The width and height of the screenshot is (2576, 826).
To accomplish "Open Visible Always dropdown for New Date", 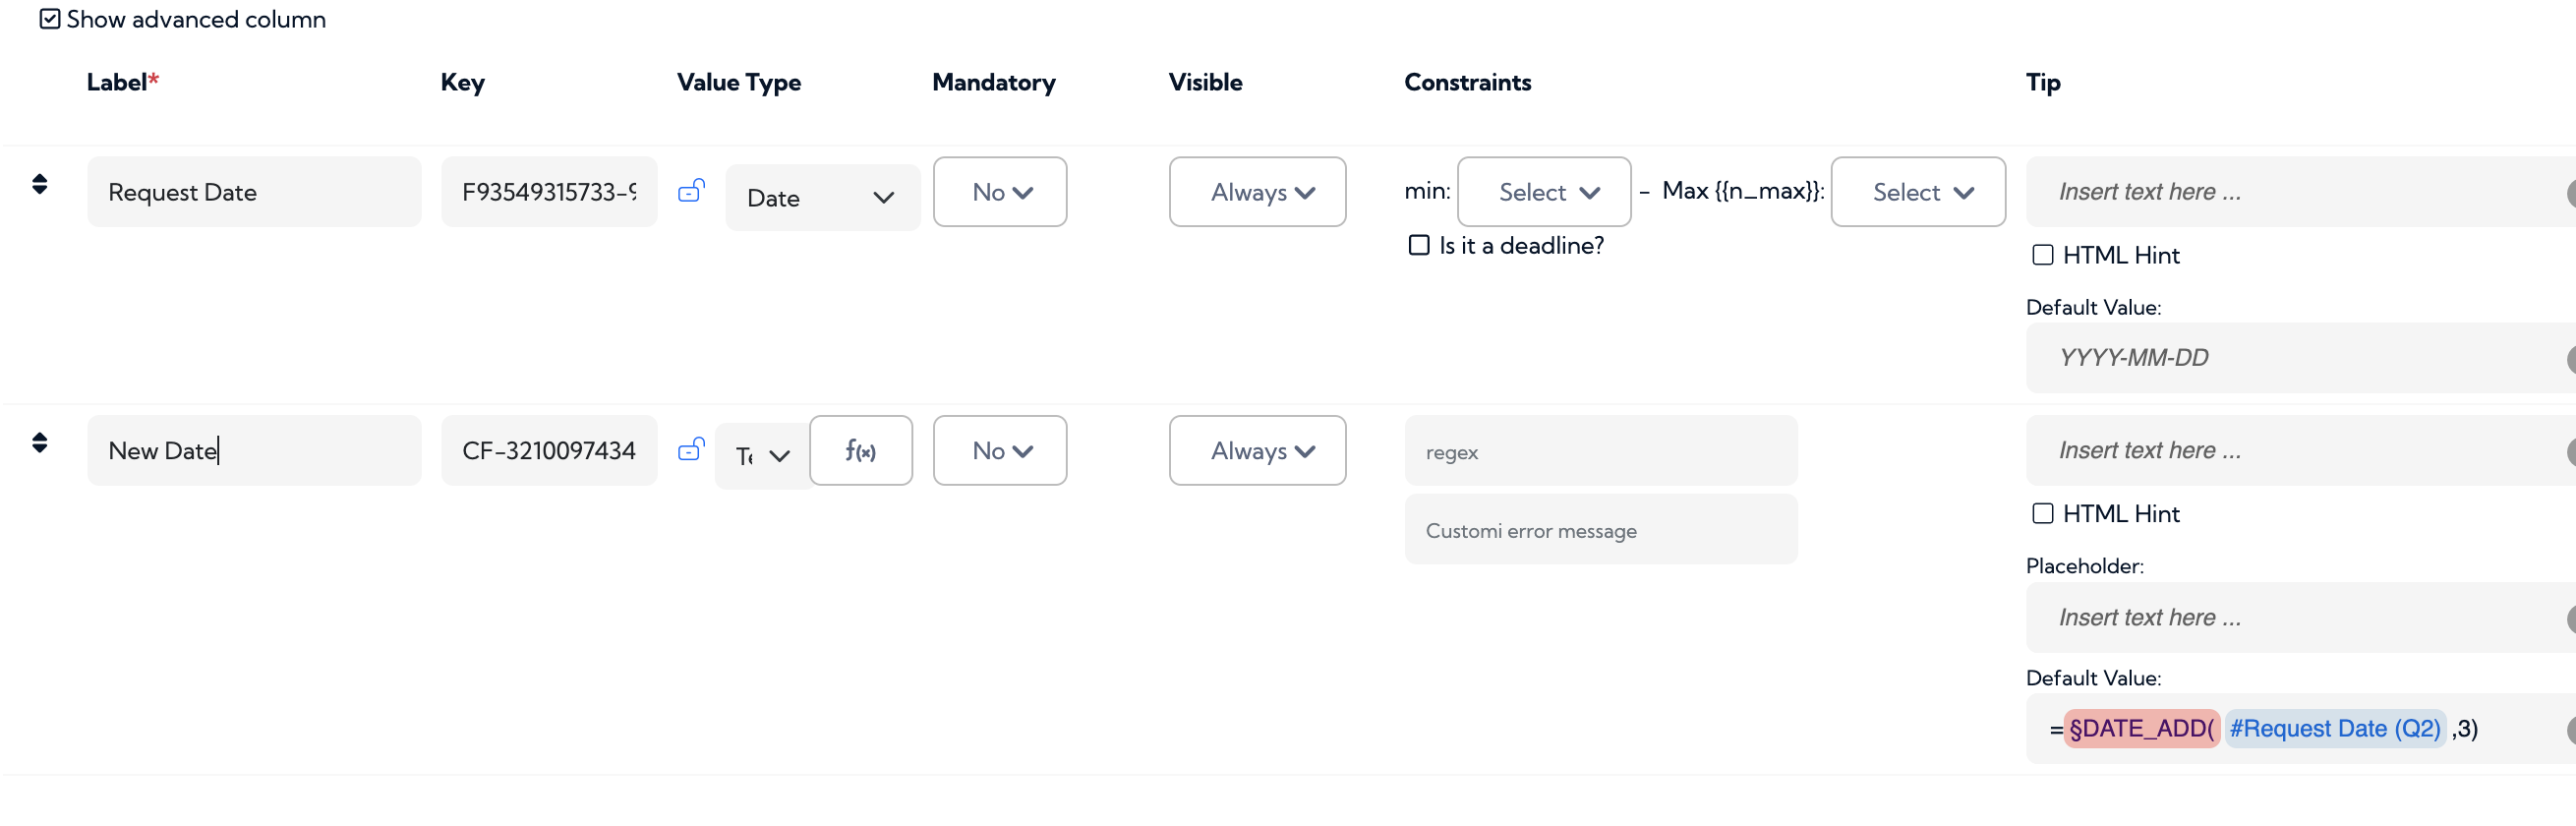I will (x=1258, y=451).
